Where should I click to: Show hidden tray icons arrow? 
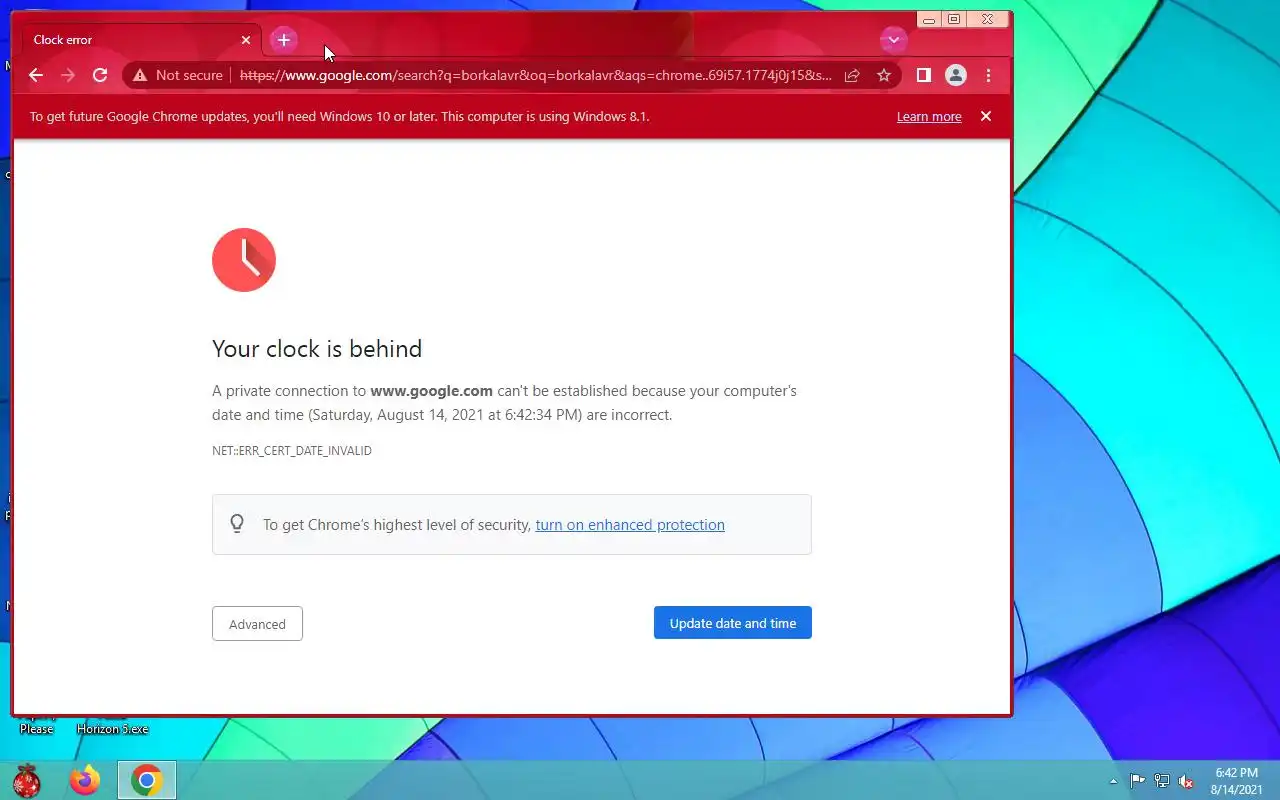1113,781
